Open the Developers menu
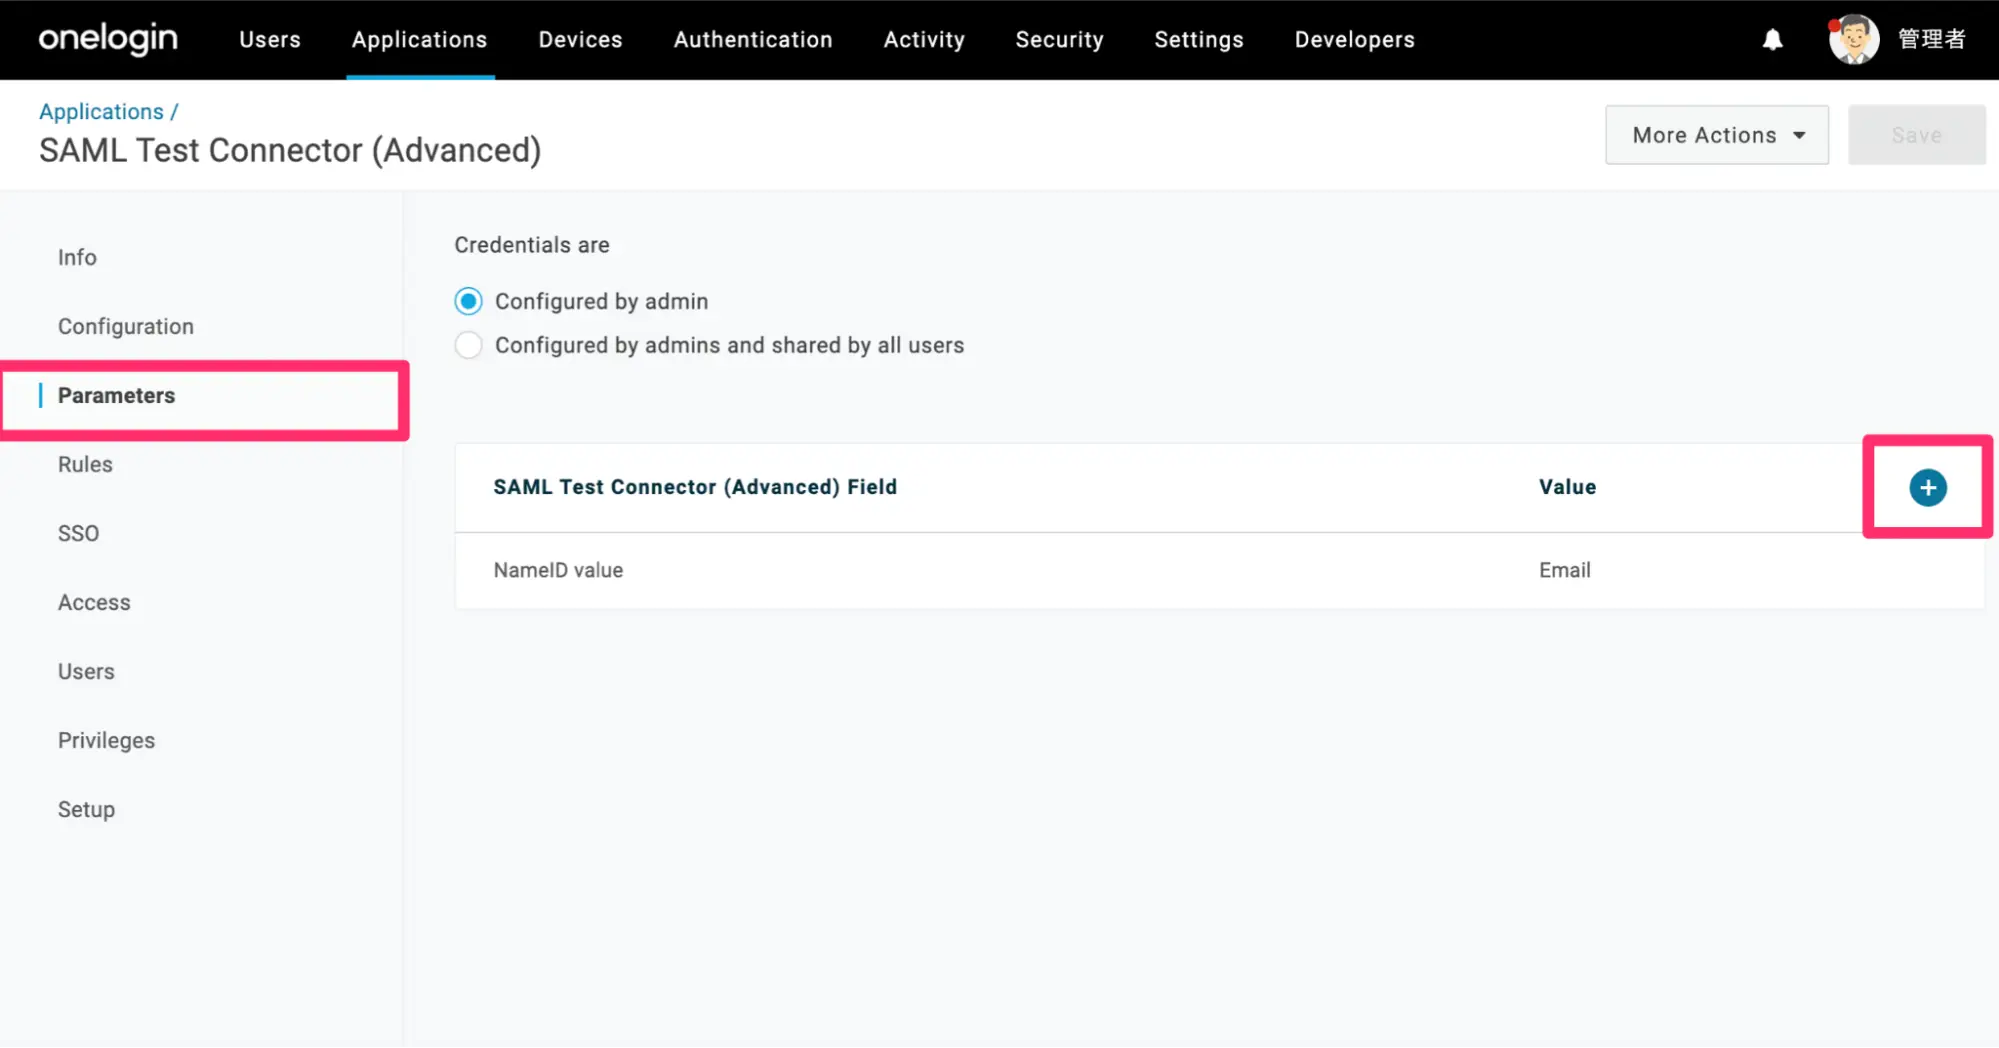This screenshot has height=1048, width=1999. (1354, 40)
